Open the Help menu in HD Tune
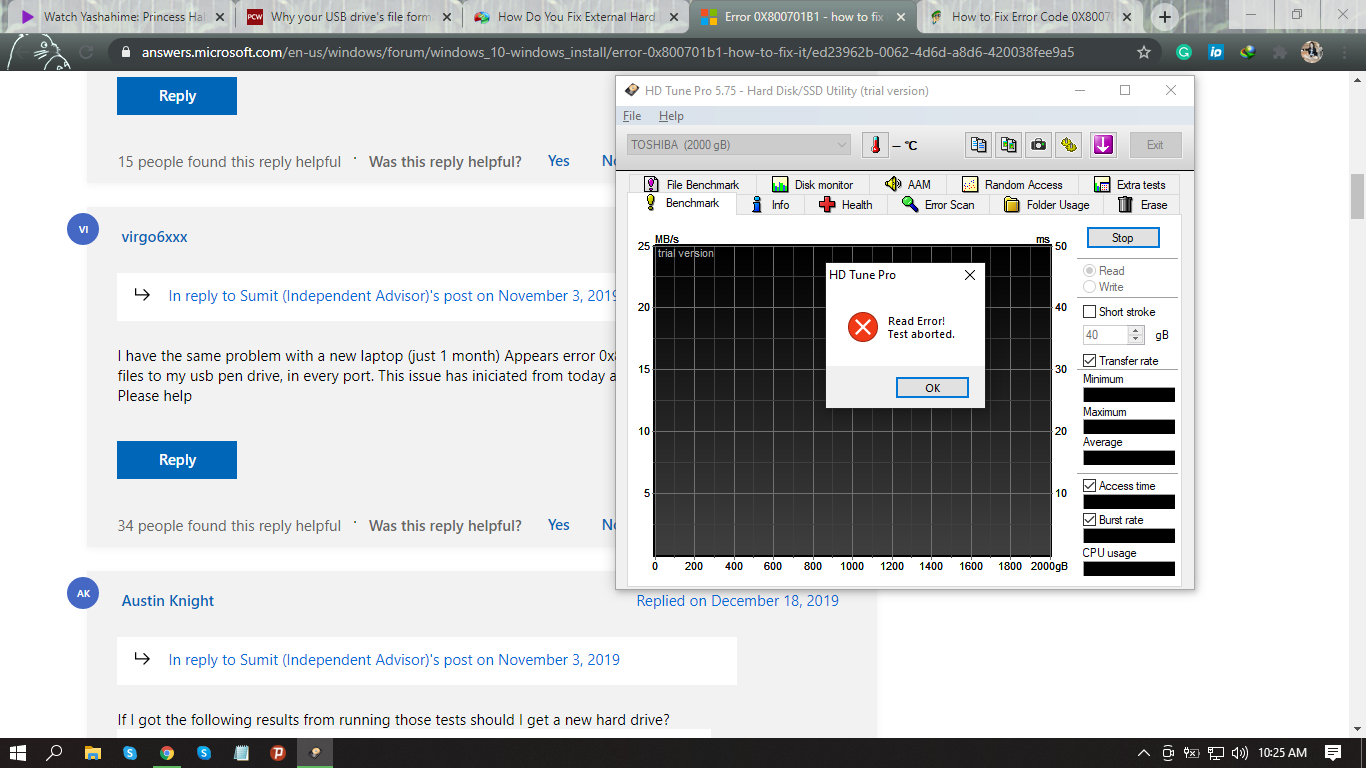This screenshot has height=768, width=1366. [671, 116]
